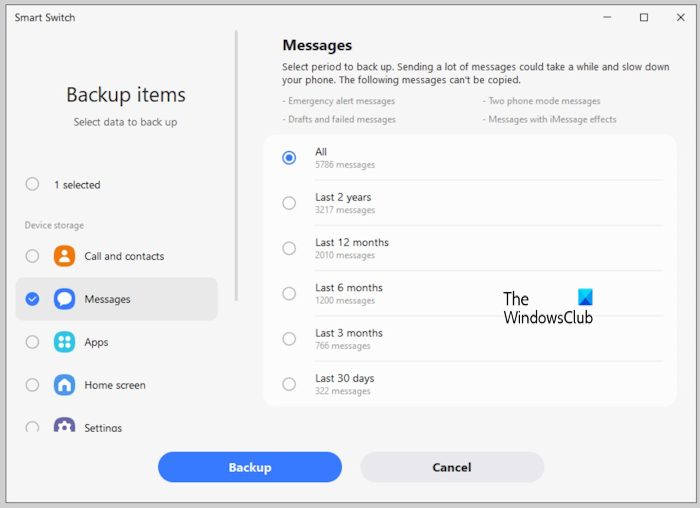Click the Settings gear icon
700x508 pixels.
[x=64, y=426]
